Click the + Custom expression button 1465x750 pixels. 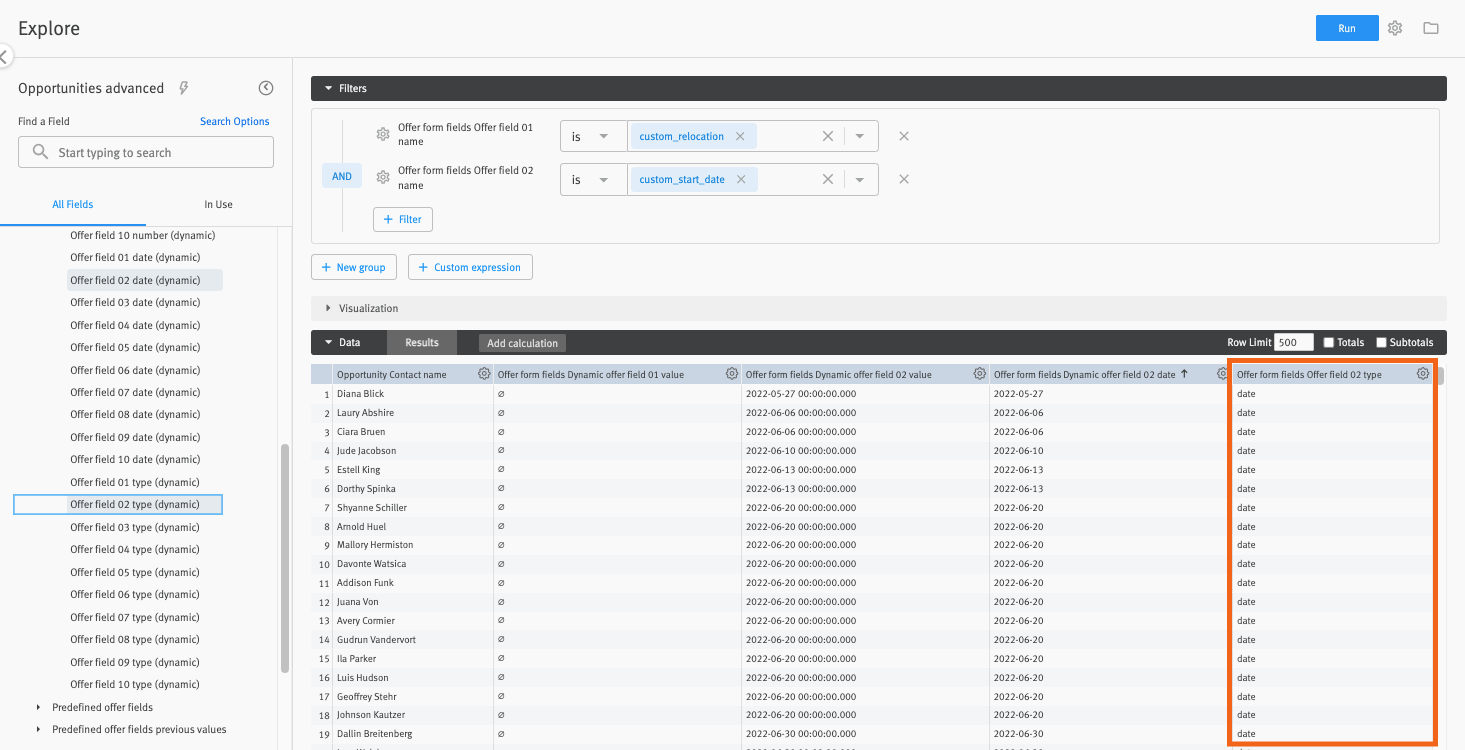(x=470, y=267)
